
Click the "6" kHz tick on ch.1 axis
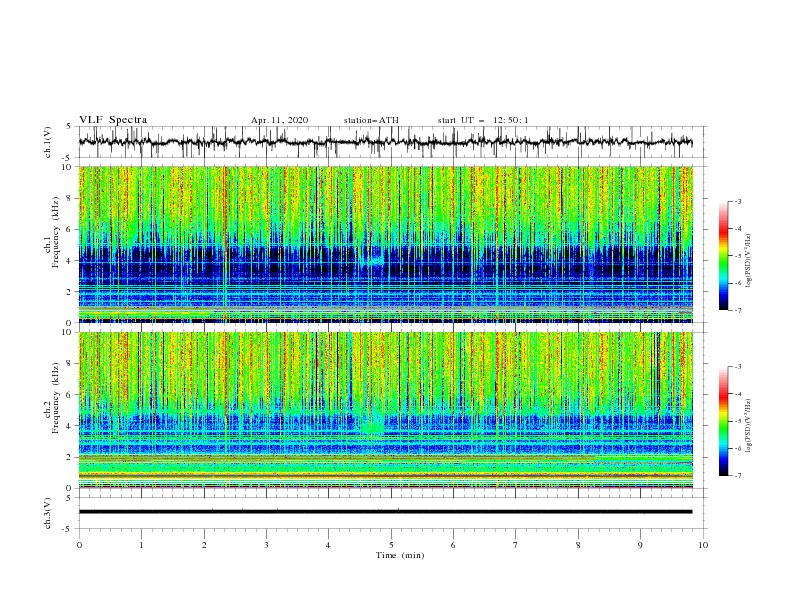71,229
